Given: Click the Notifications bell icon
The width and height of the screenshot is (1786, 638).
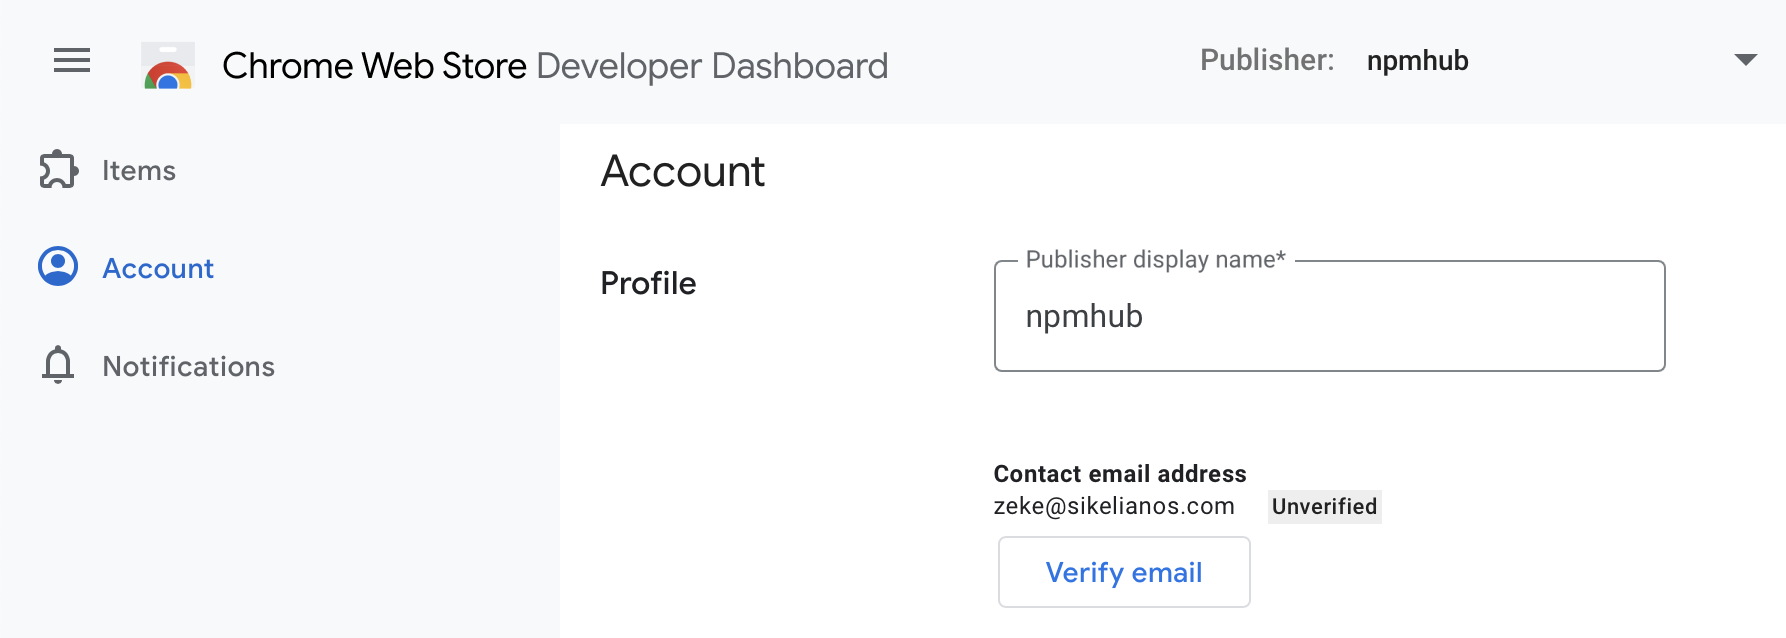Looking at the screenshot, I should pos(58,365).
